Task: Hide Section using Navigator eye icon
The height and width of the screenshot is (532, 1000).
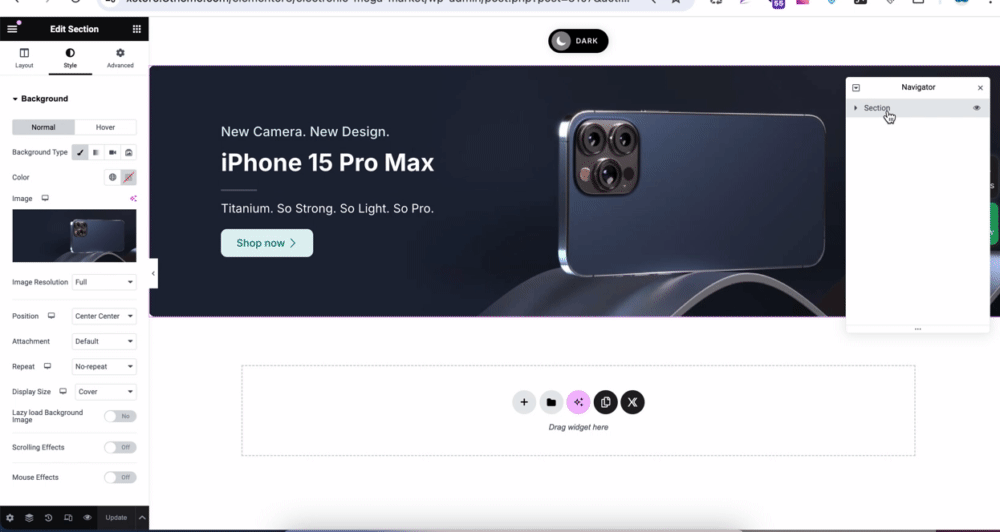Action: [x=976, y=108]
